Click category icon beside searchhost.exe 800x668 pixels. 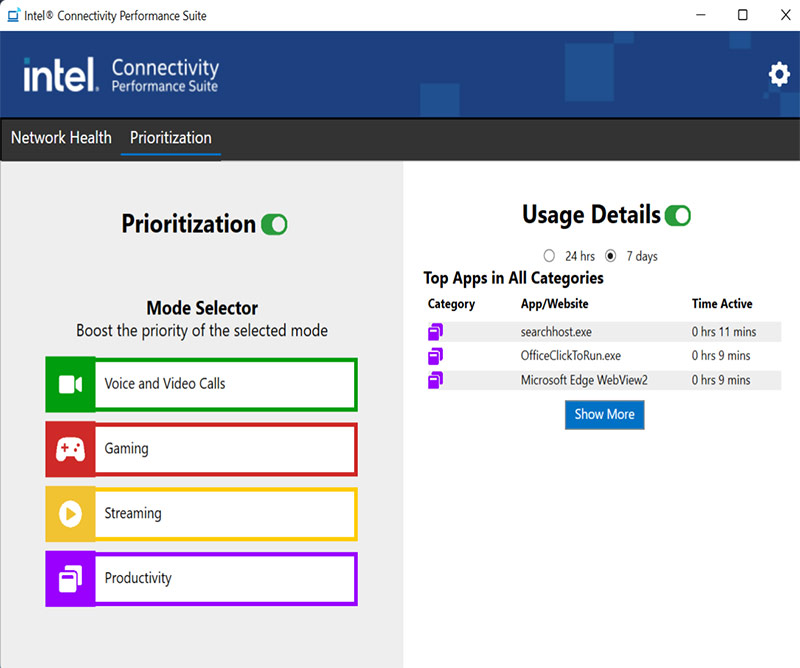click(435, 332)
